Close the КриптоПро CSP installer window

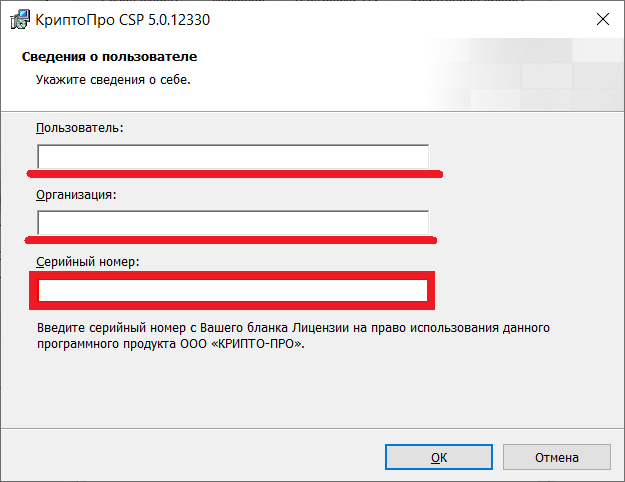click(x=602, y=19)
